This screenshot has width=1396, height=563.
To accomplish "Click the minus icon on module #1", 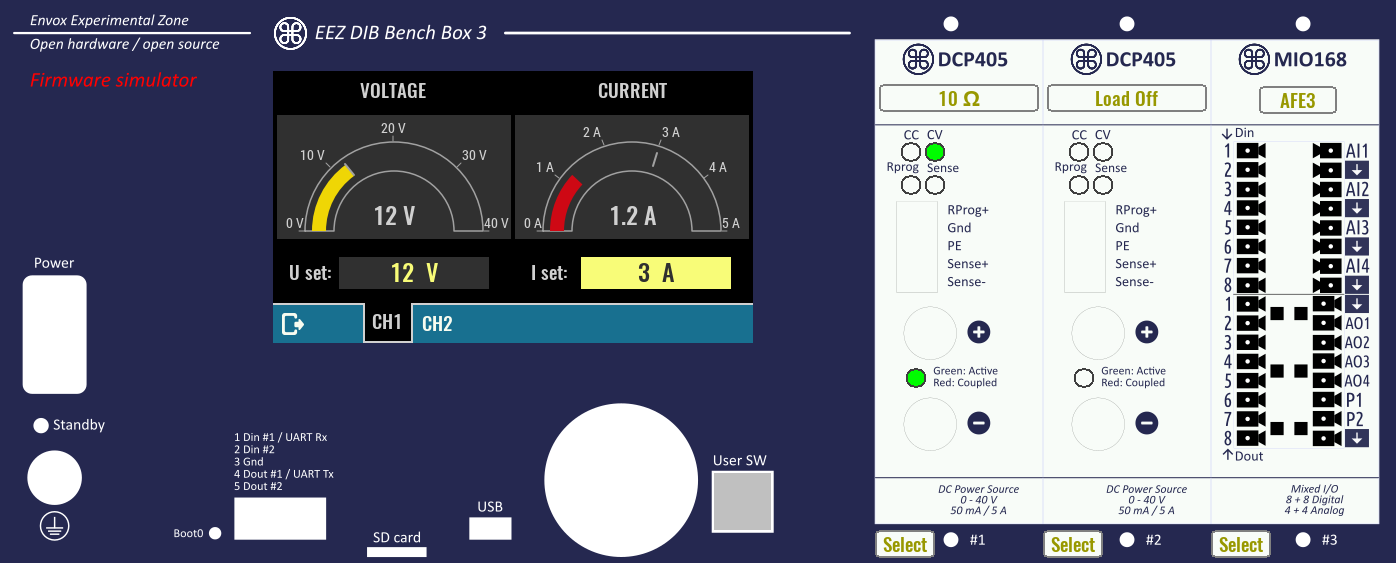I will (x=979, y=424).
